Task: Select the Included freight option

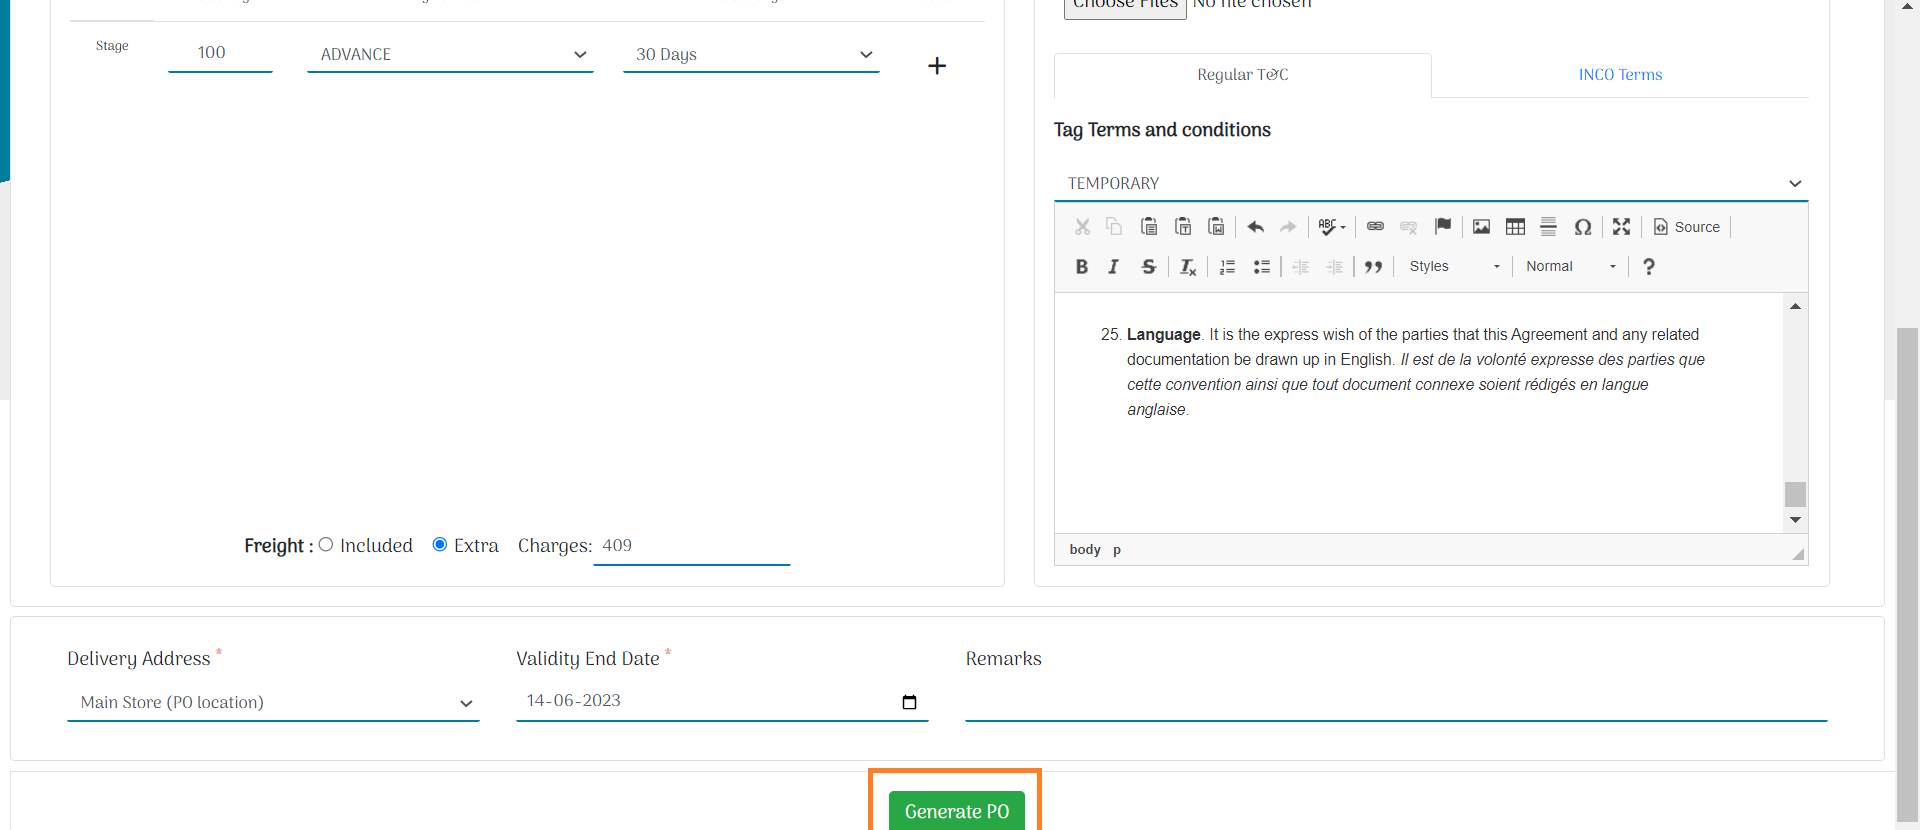Action: [326, 545]
